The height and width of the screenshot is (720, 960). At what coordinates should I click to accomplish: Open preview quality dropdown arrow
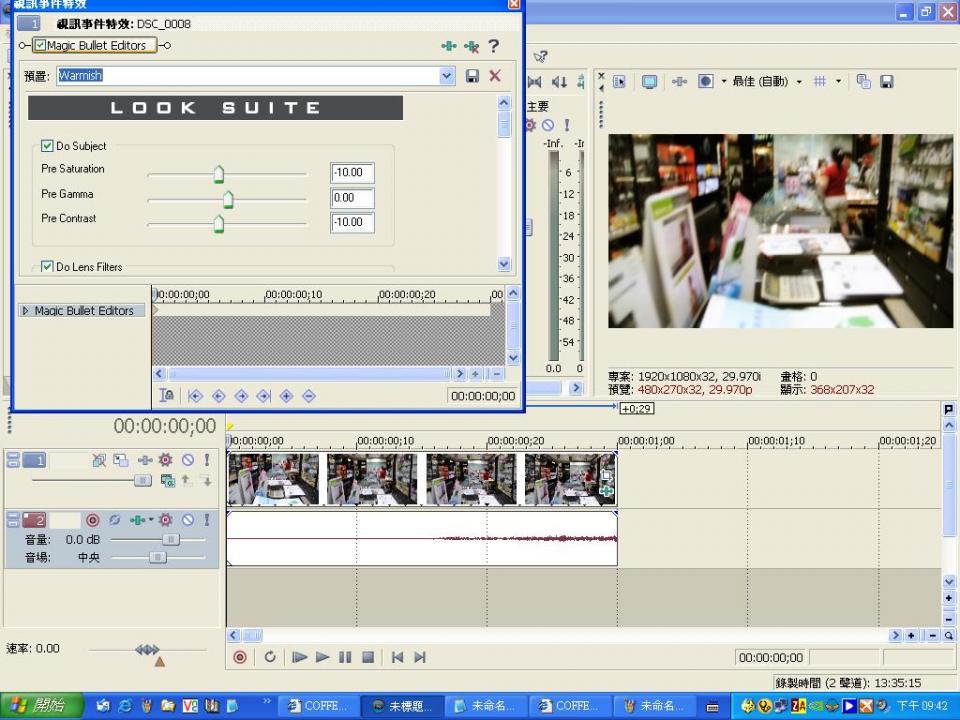pyautogui.click(x=799, y=82)
